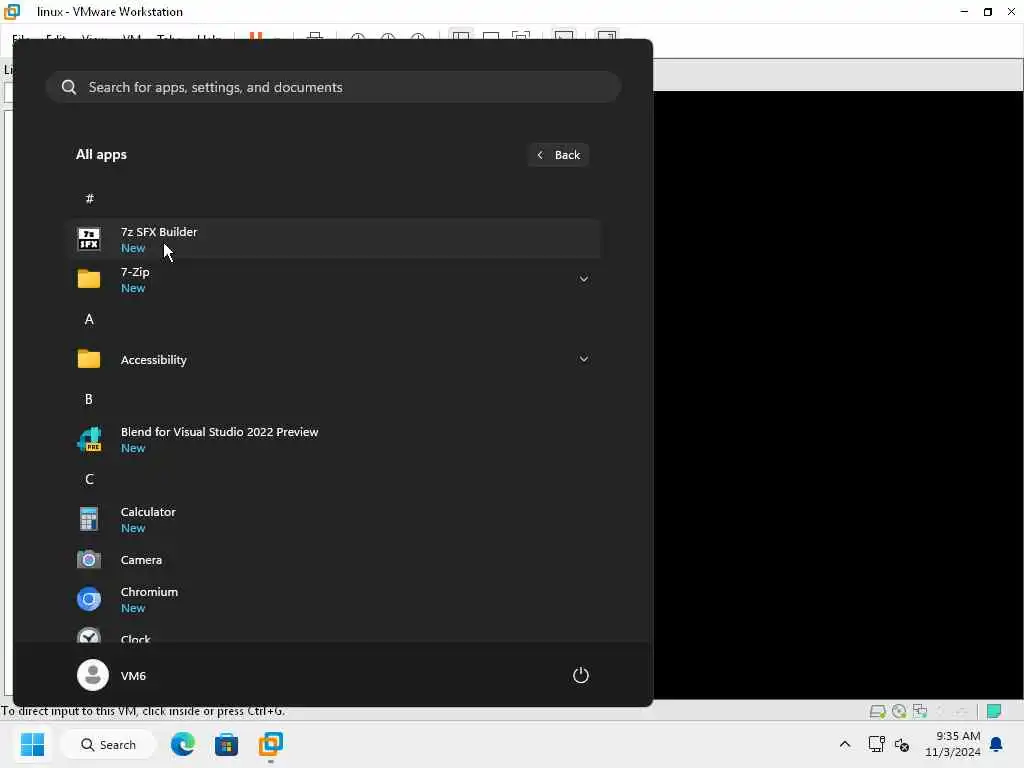Expand the Accessibility folder chevron
This screenshot has width=1024, height=768.
tap(584, 359)
